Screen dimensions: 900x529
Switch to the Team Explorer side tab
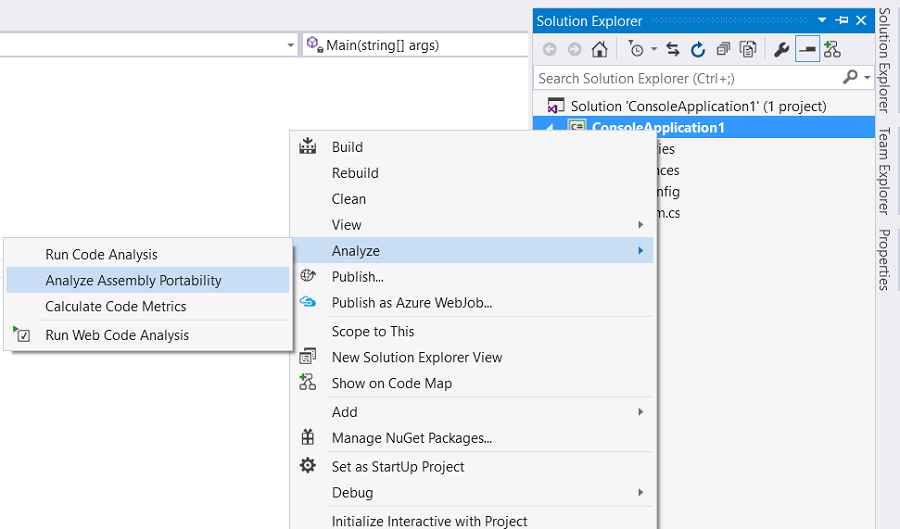coord(884,170)
